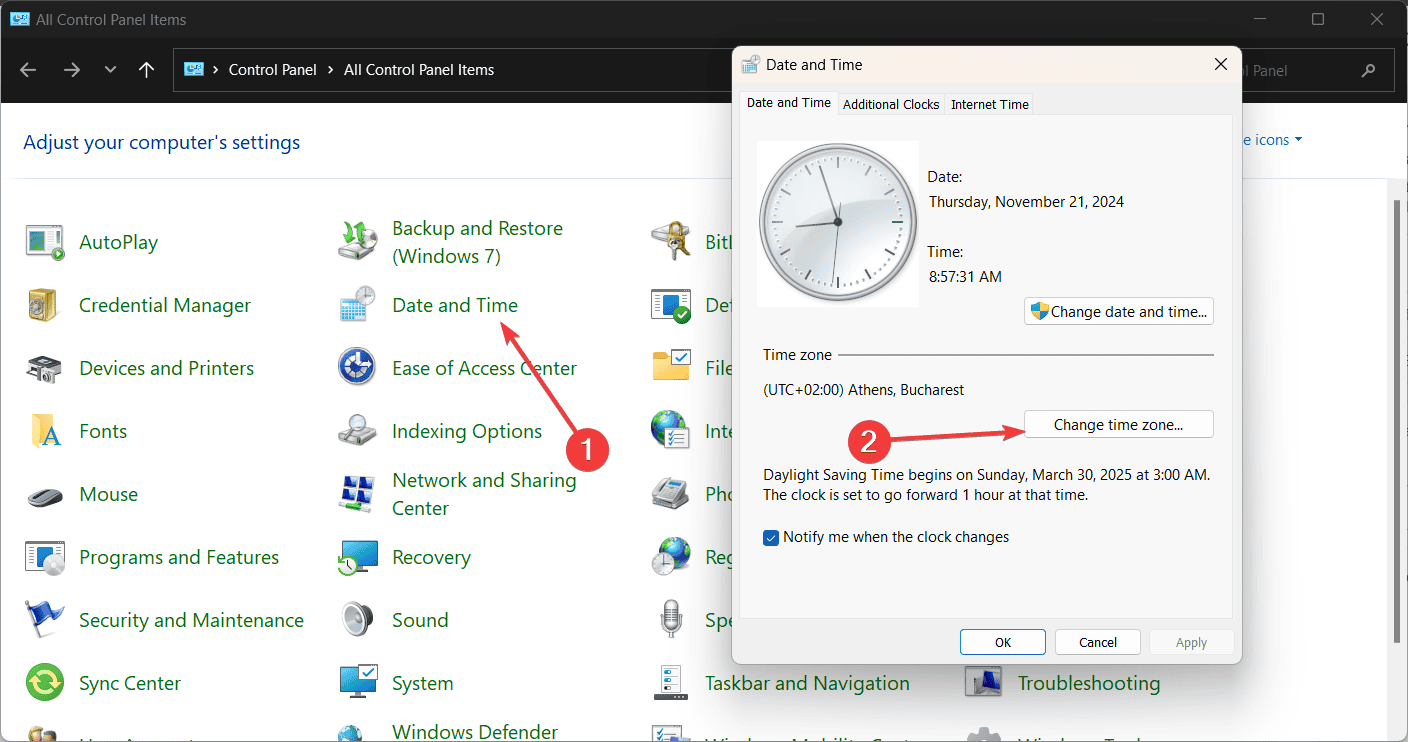Screen dimensions: 1408x742
Task: Switch to the Internet Time tab
Action: pyautogui.click(x=990, y=104)
